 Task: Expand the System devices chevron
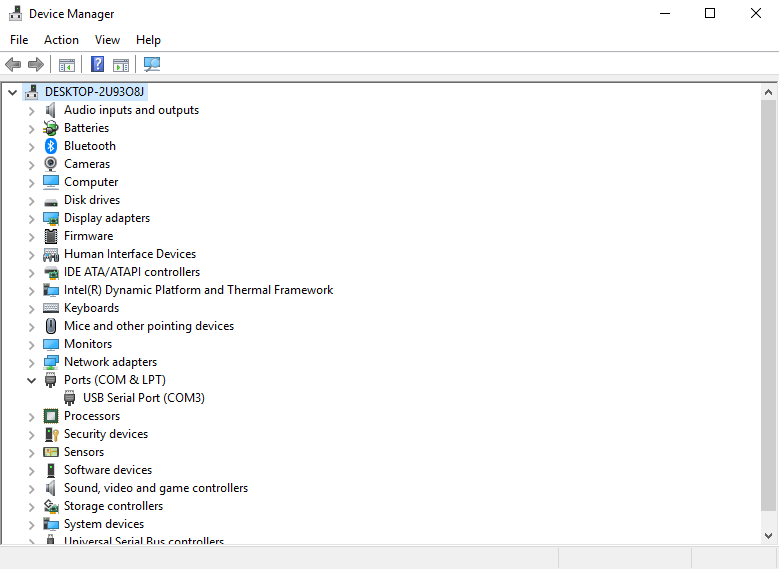(31, 525)
